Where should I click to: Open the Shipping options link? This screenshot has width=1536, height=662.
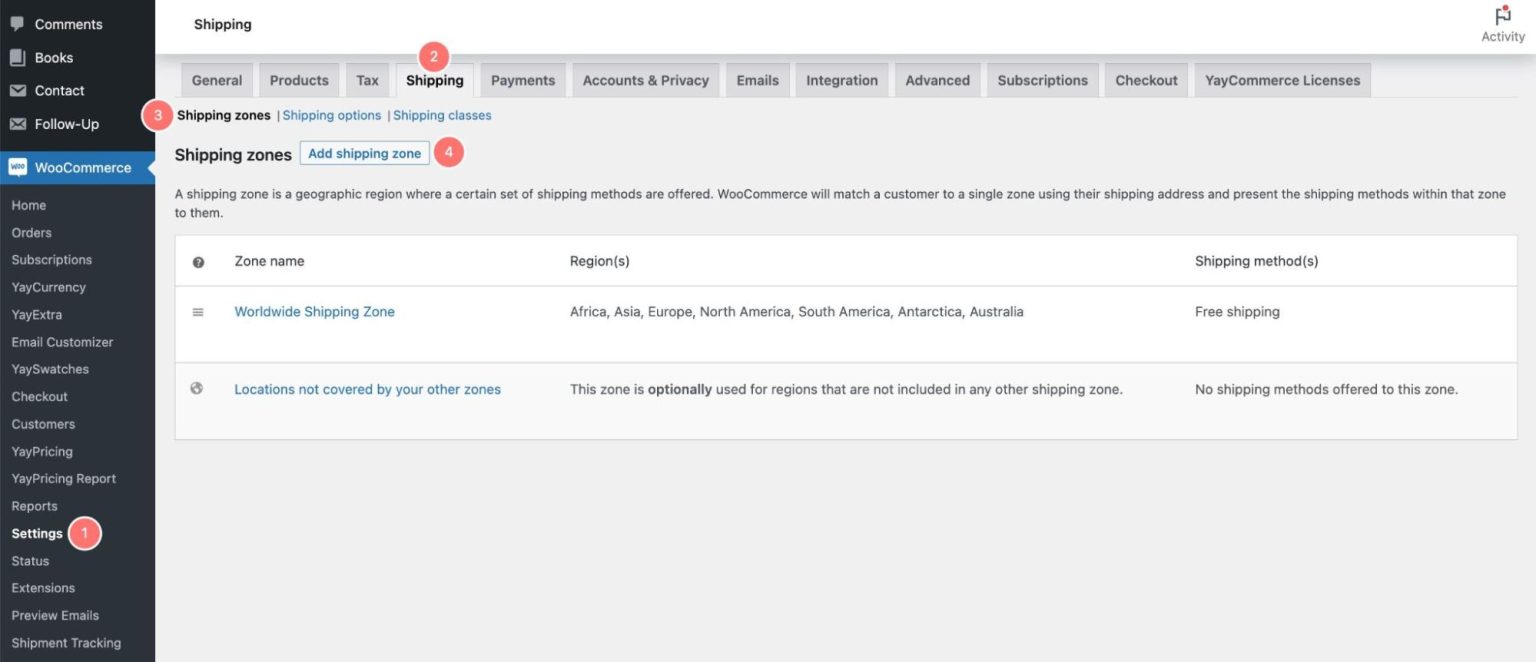point(331,115)
